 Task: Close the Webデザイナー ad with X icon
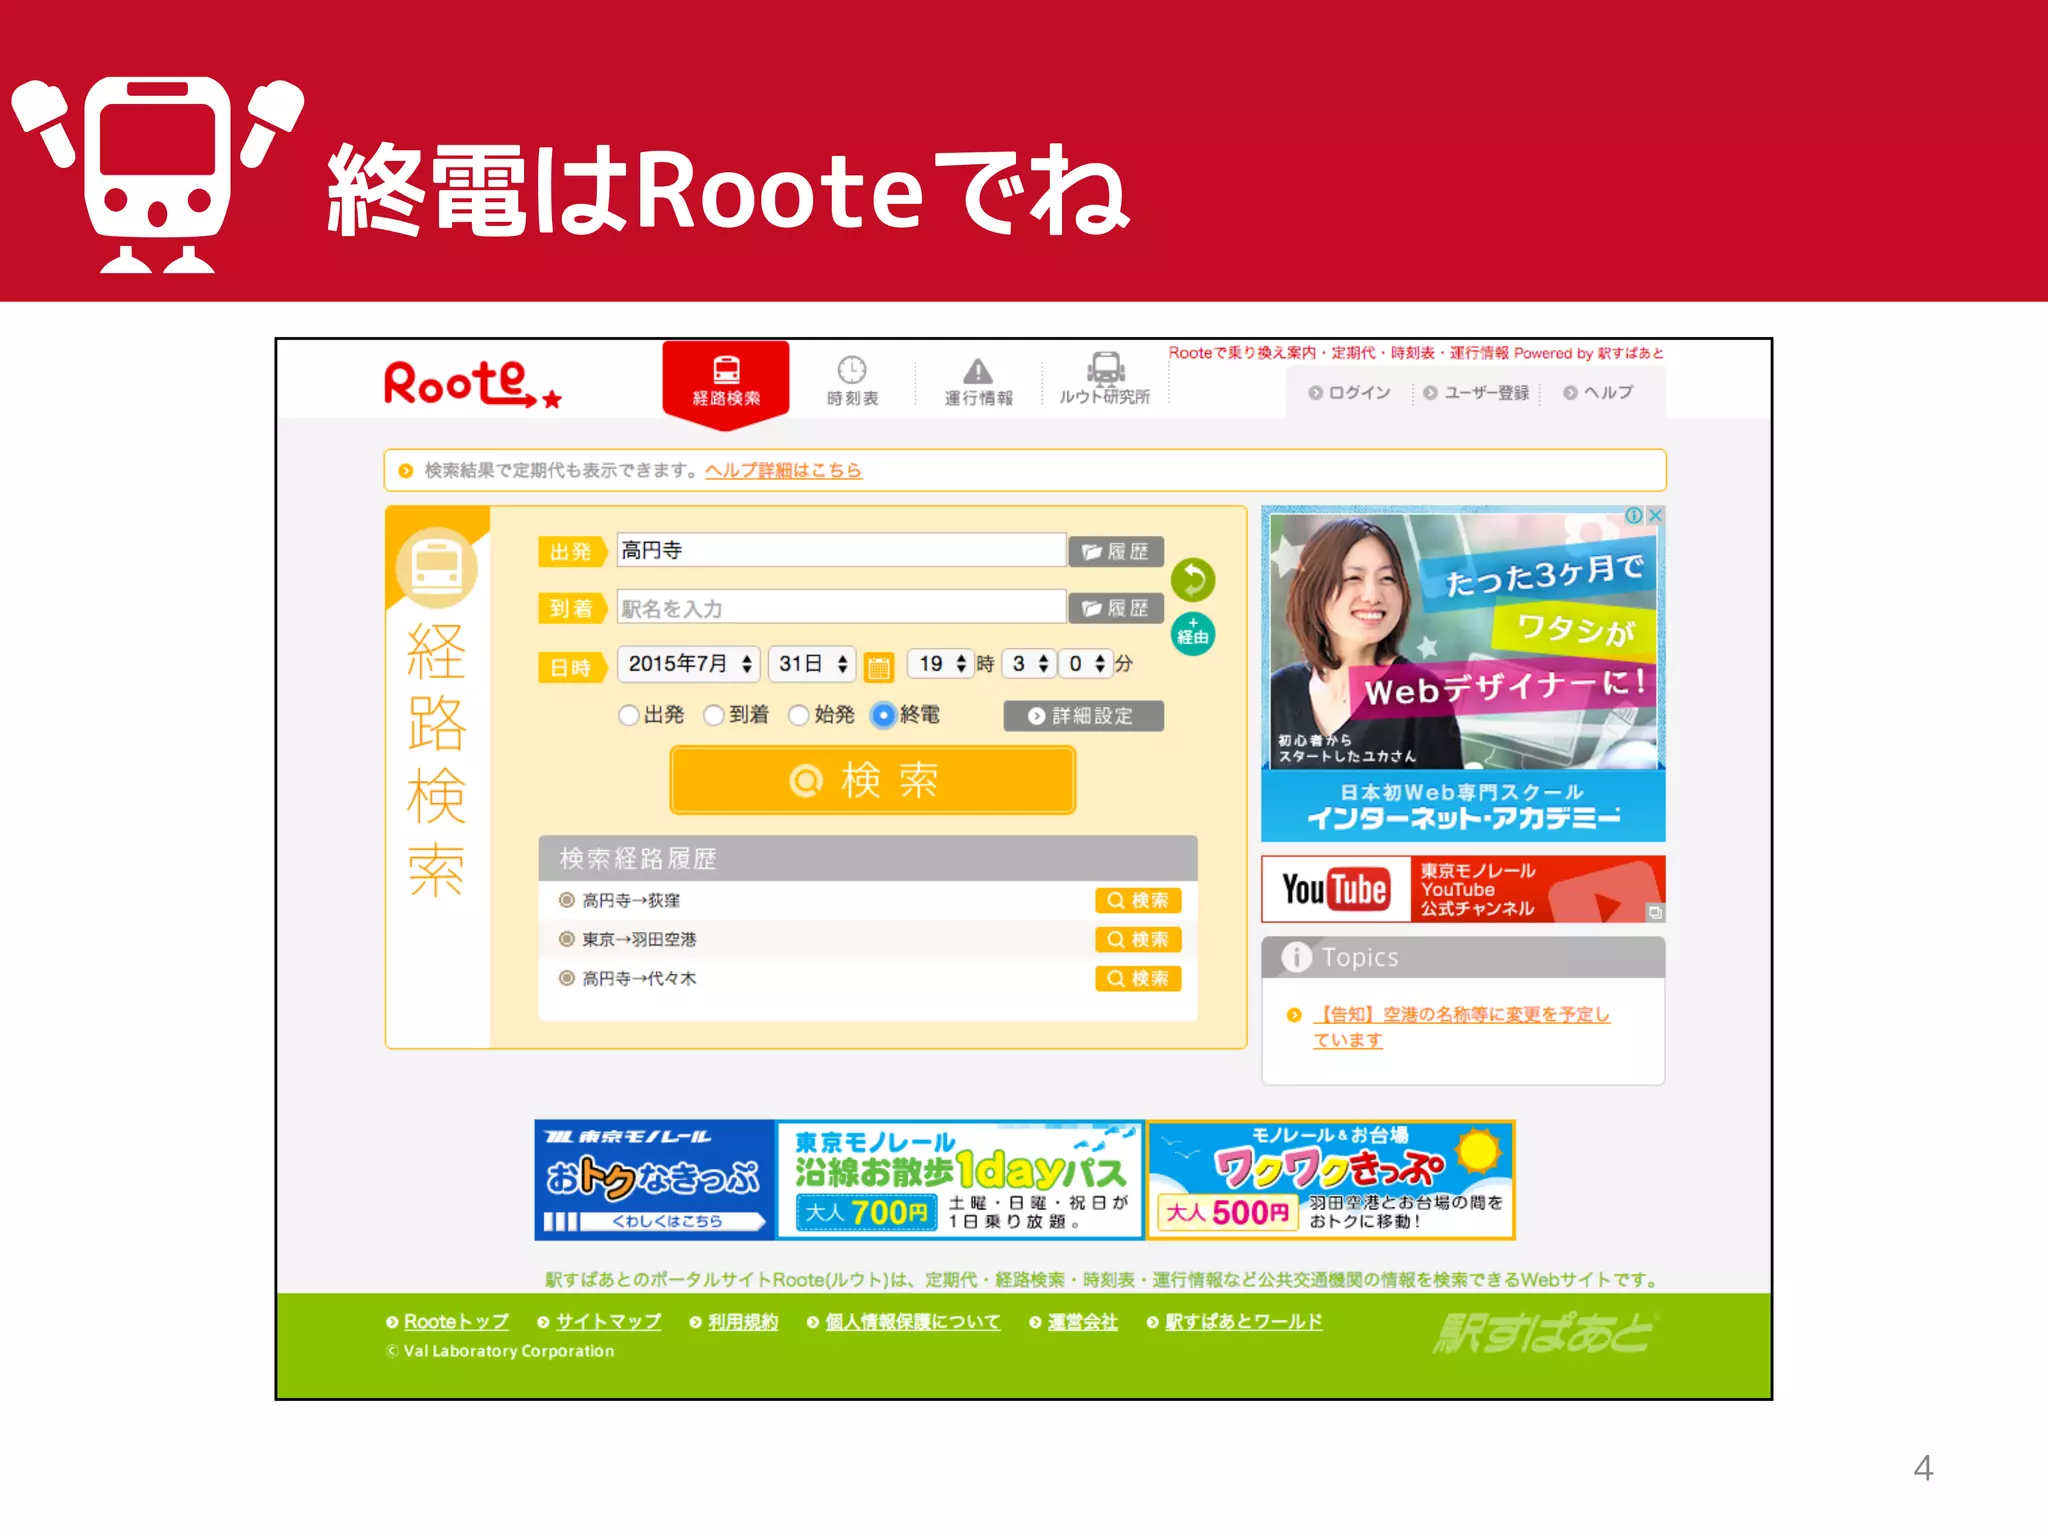1655,515
